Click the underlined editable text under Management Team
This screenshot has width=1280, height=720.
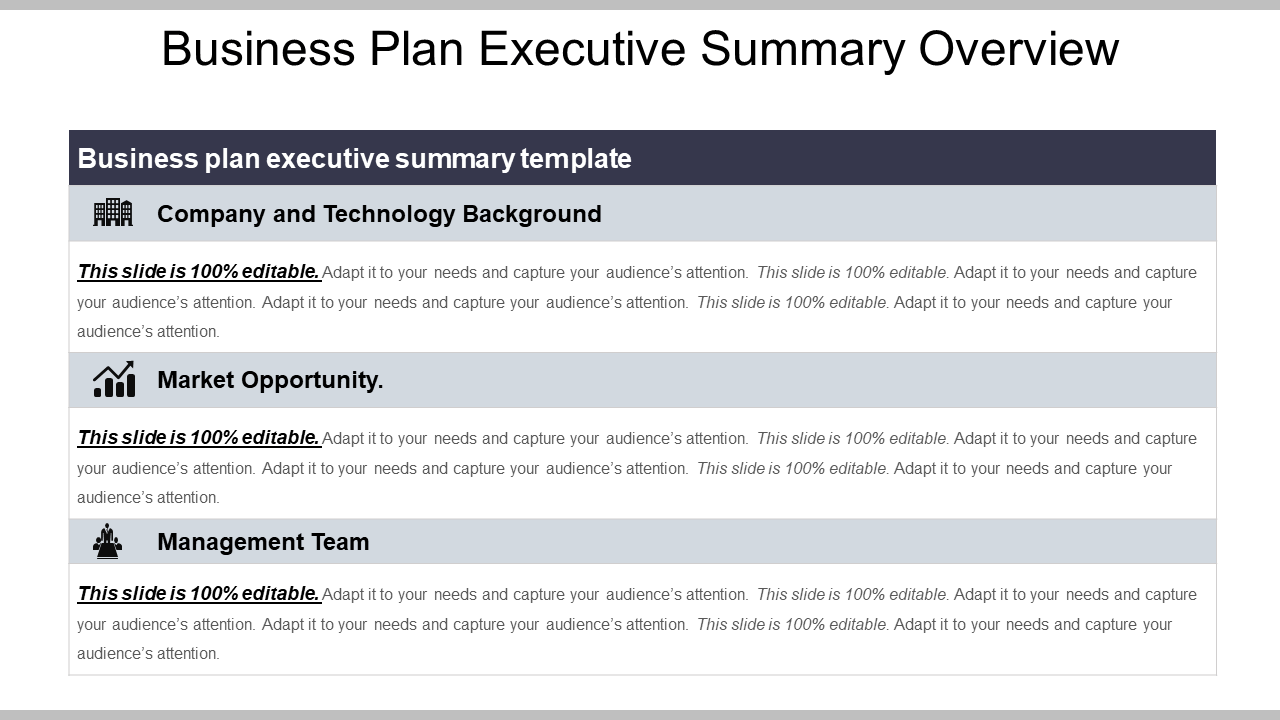199,594
